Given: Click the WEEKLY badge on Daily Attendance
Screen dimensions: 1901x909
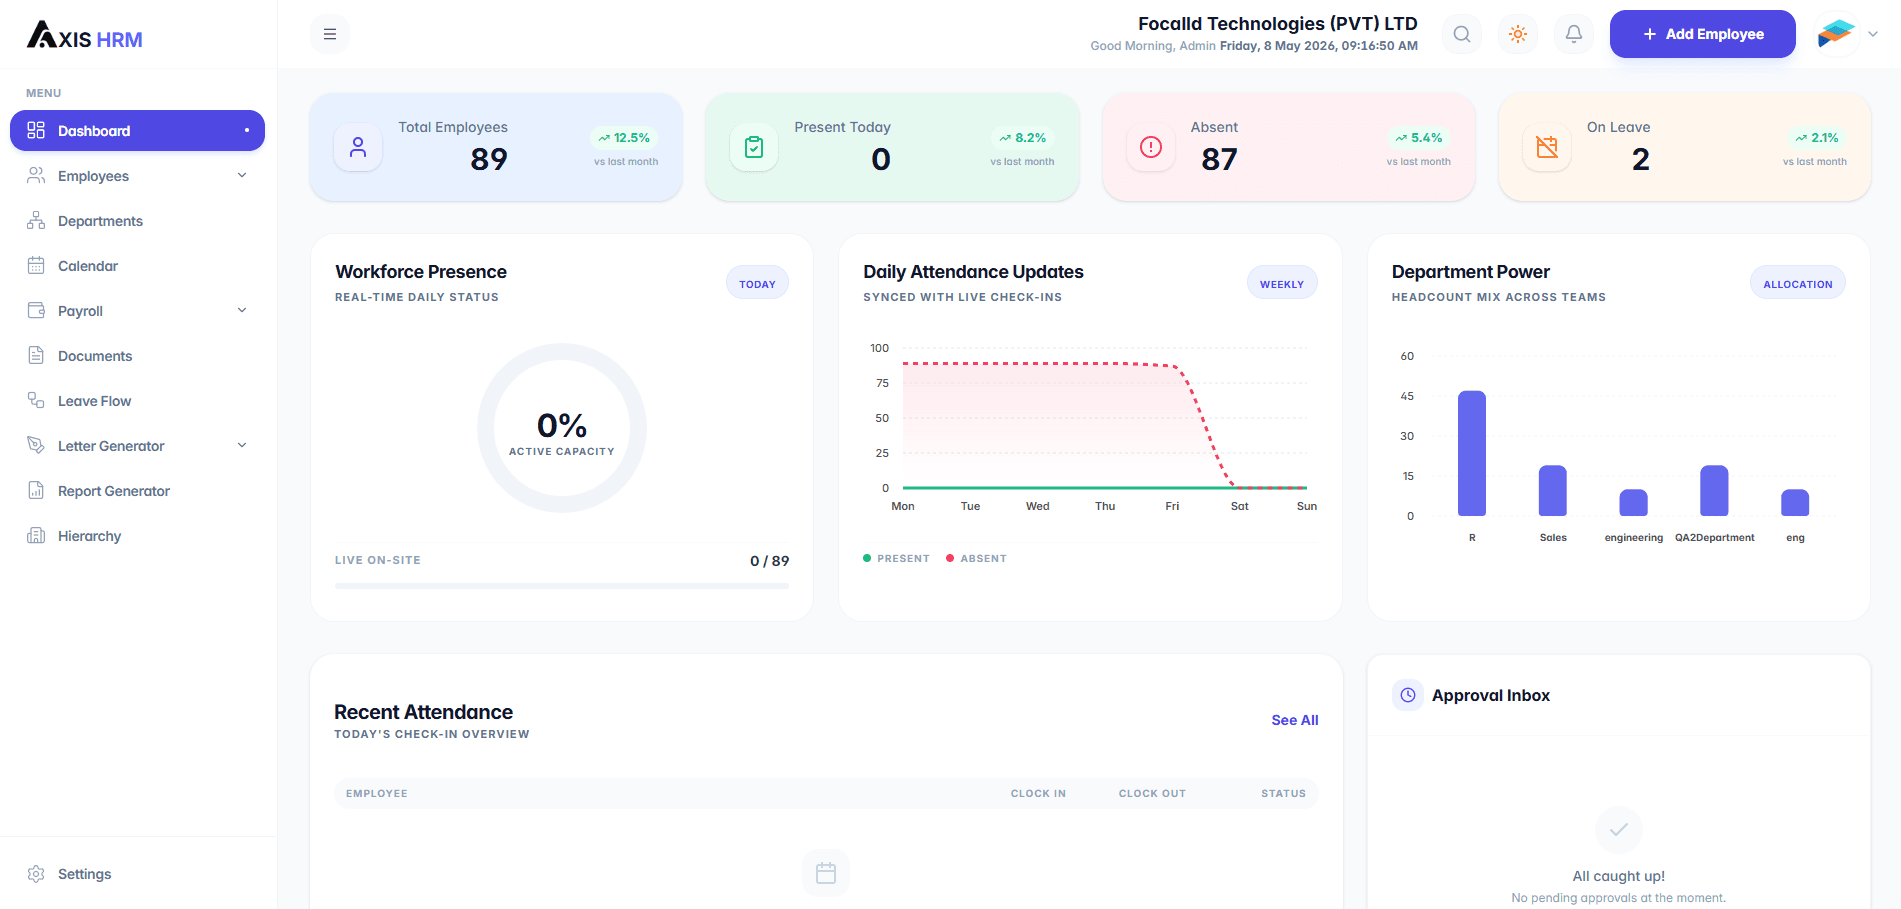Looking at the screenshot, I should tap(1282, 284).
